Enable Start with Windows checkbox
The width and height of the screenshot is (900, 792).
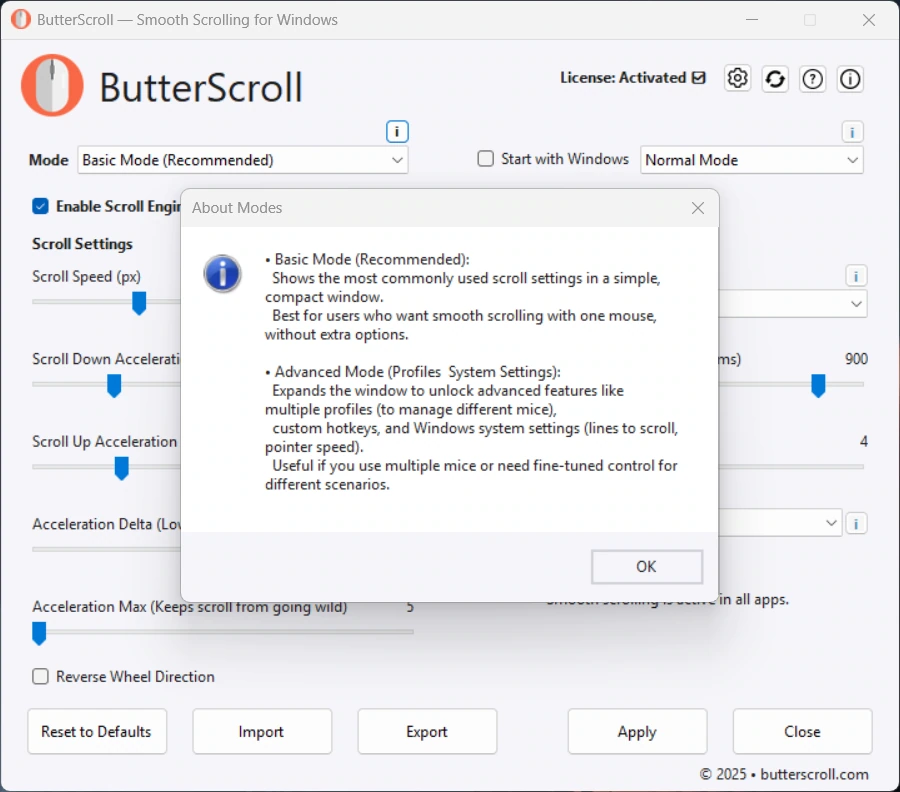pos(486,158)
